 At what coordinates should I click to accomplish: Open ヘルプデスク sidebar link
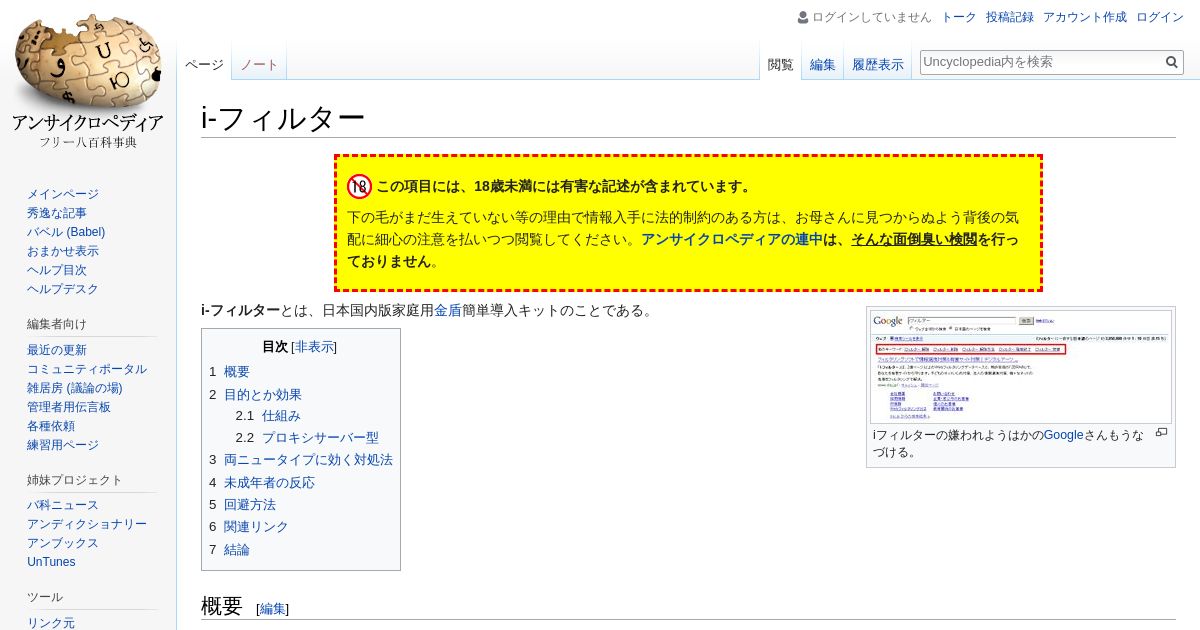tap(63, 289)
